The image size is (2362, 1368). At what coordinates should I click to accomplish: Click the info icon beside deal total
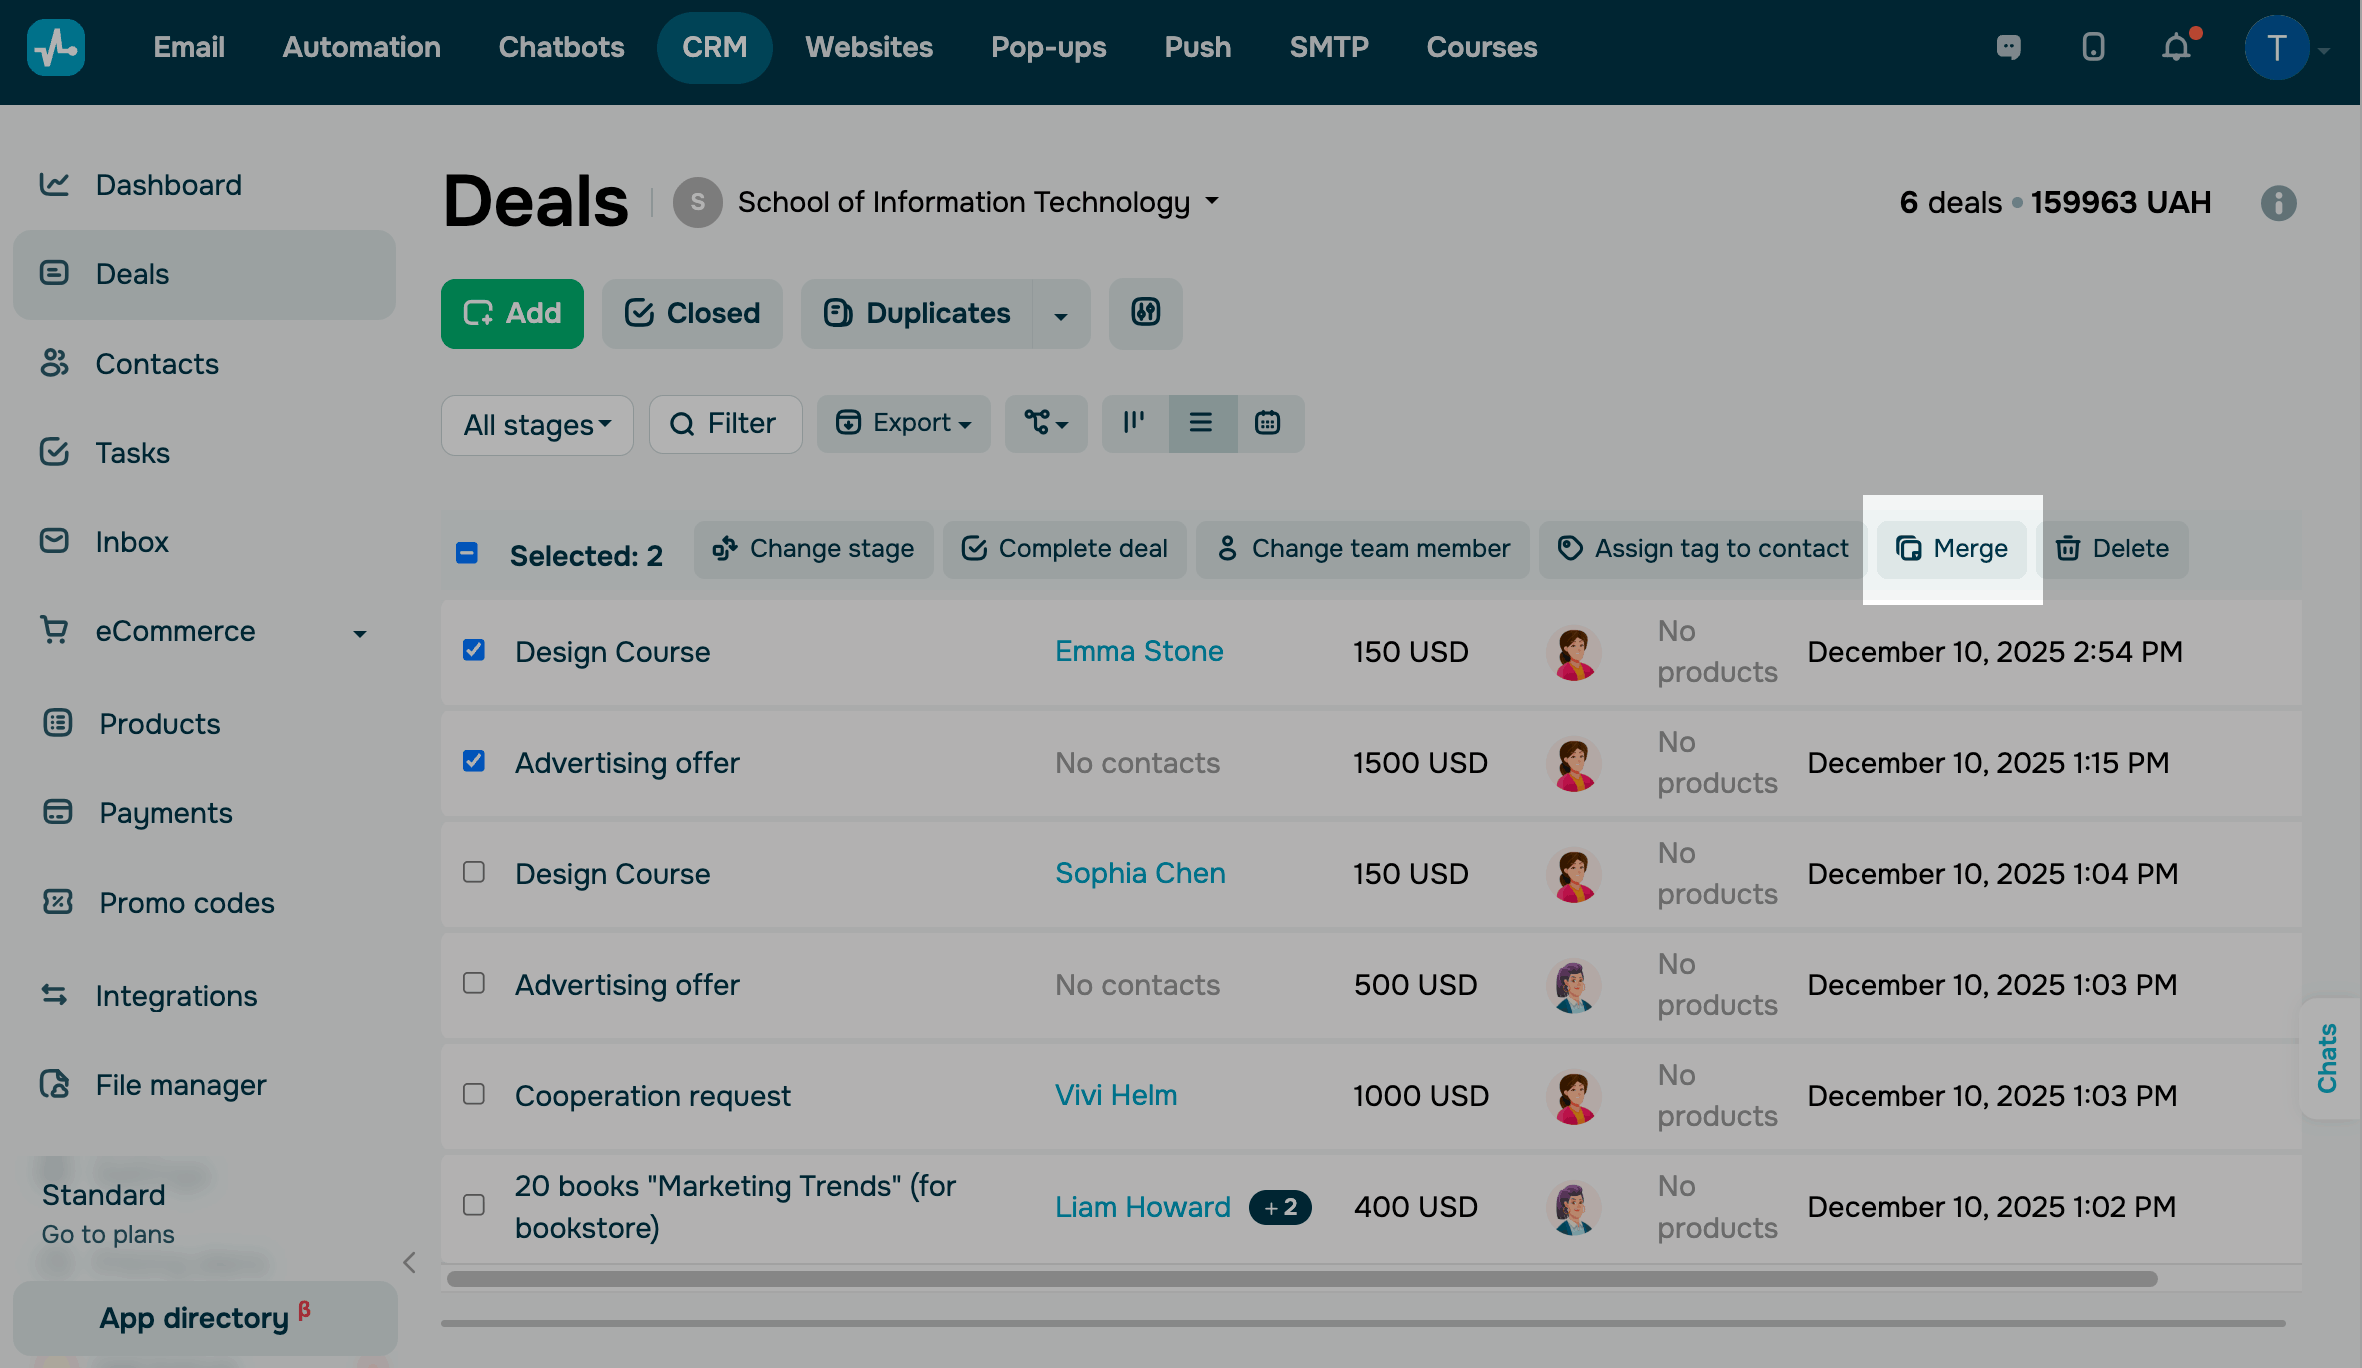[2278, 203]
